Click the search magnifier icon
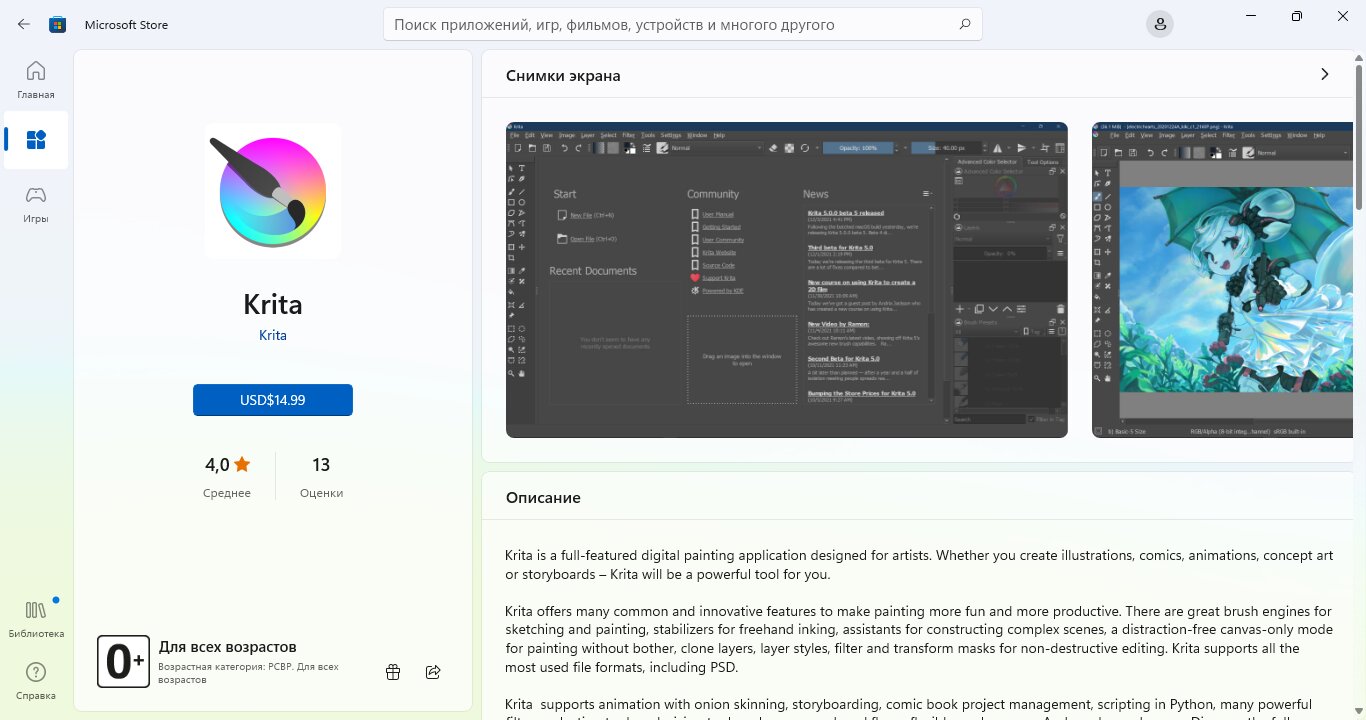The height and width of the screenshot is (720, 1366). click(964, 24)
